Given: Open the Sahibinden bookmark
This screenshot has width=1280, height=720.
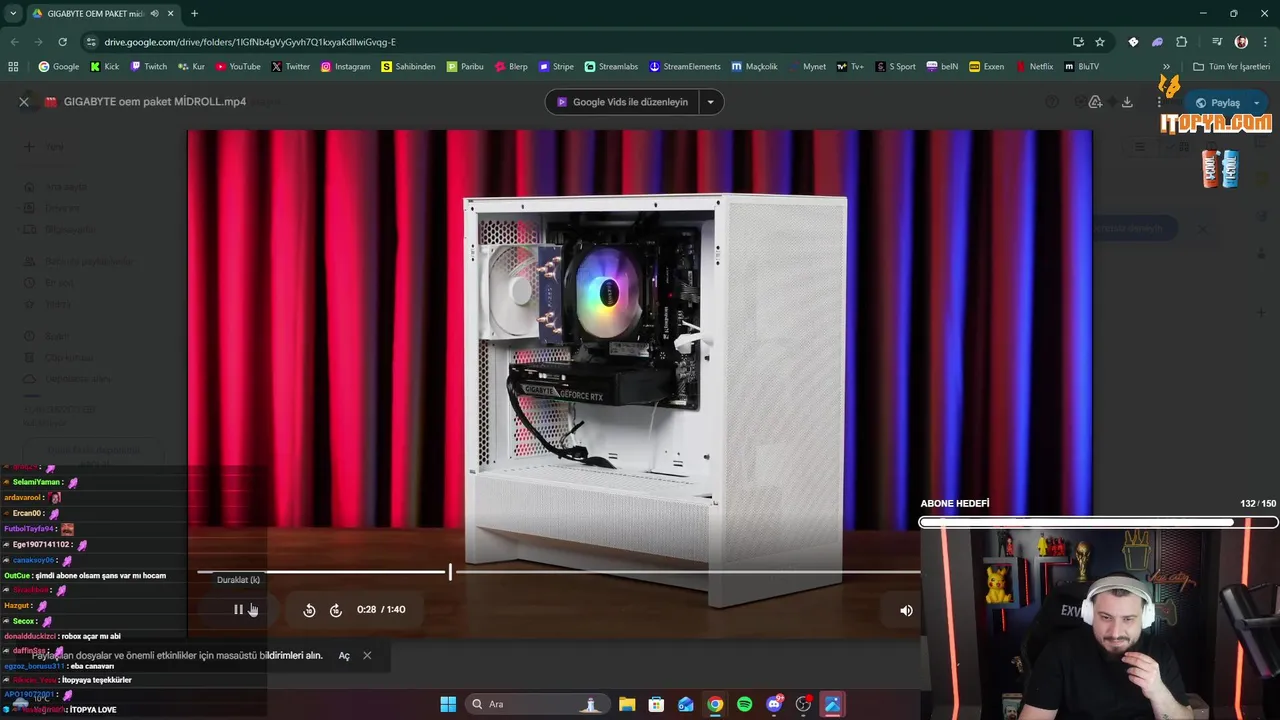Looking at the screenshot, I should tap(409, 67).
